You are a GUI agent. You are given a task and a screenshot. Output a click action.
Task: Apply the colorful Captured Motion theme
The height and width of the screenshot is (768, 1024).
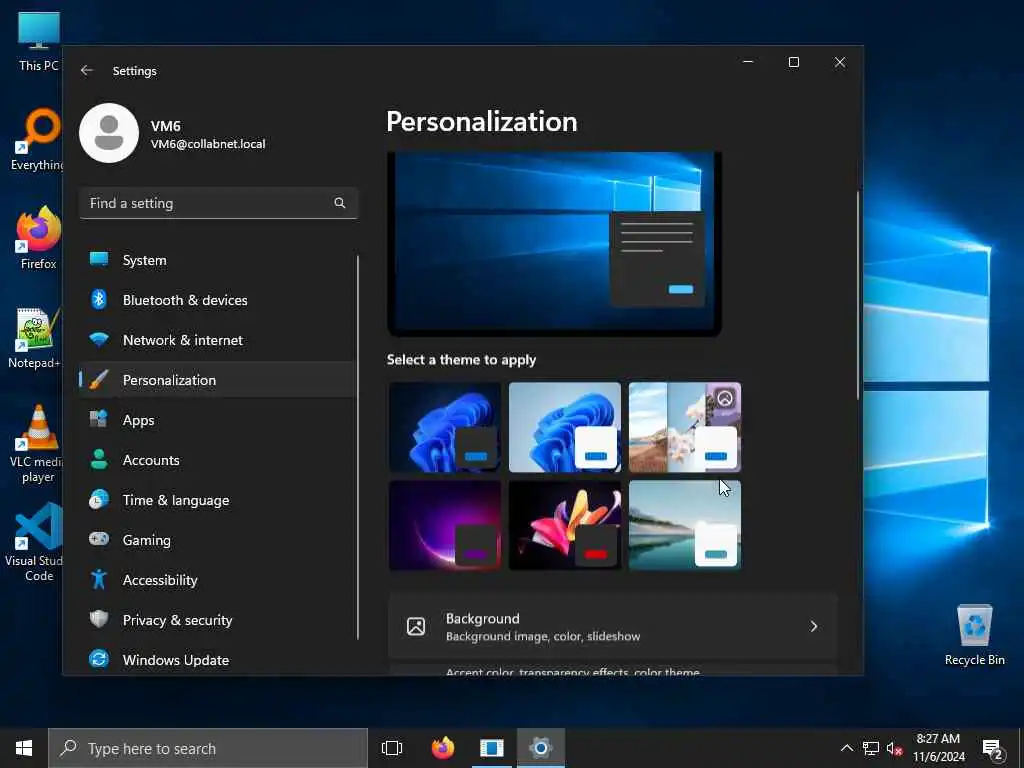coord(565,526)
